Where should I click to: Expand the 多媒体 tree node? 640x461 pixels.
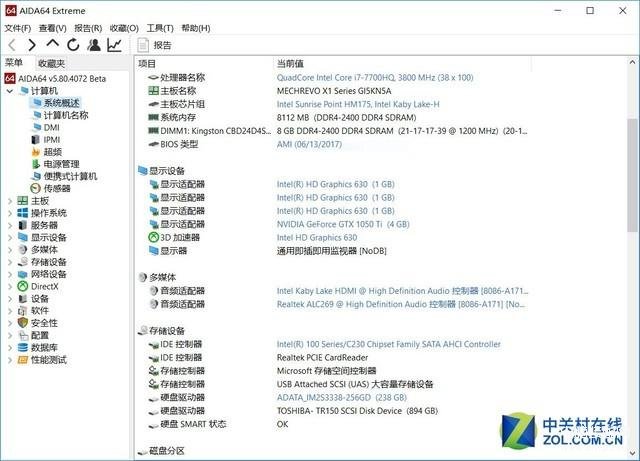coord(10,250)
